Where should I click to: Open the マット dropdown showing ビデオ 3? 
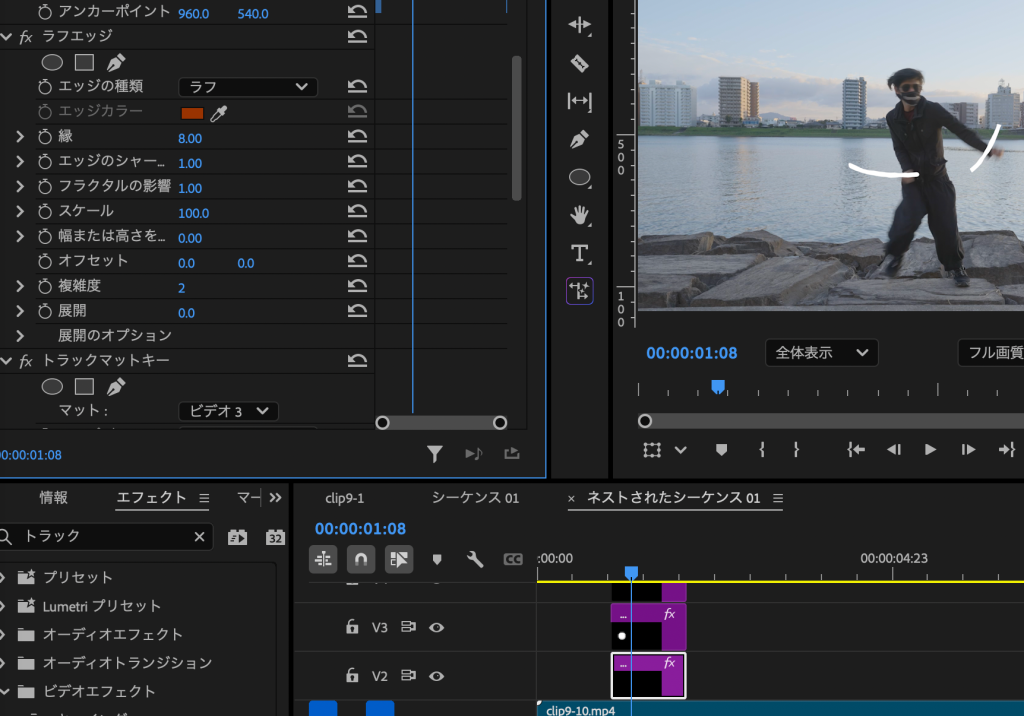coord(228,411)
